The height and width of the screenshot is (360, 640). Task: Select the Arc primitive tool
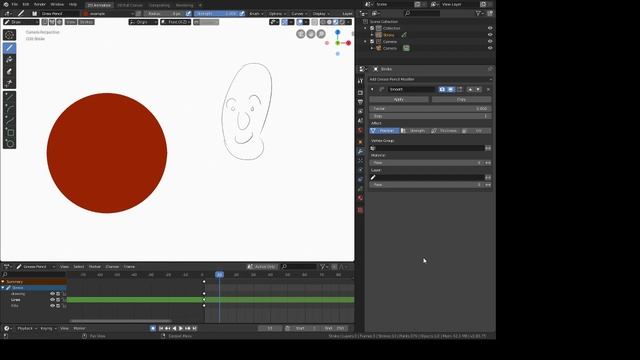click(x=9, y=109)
